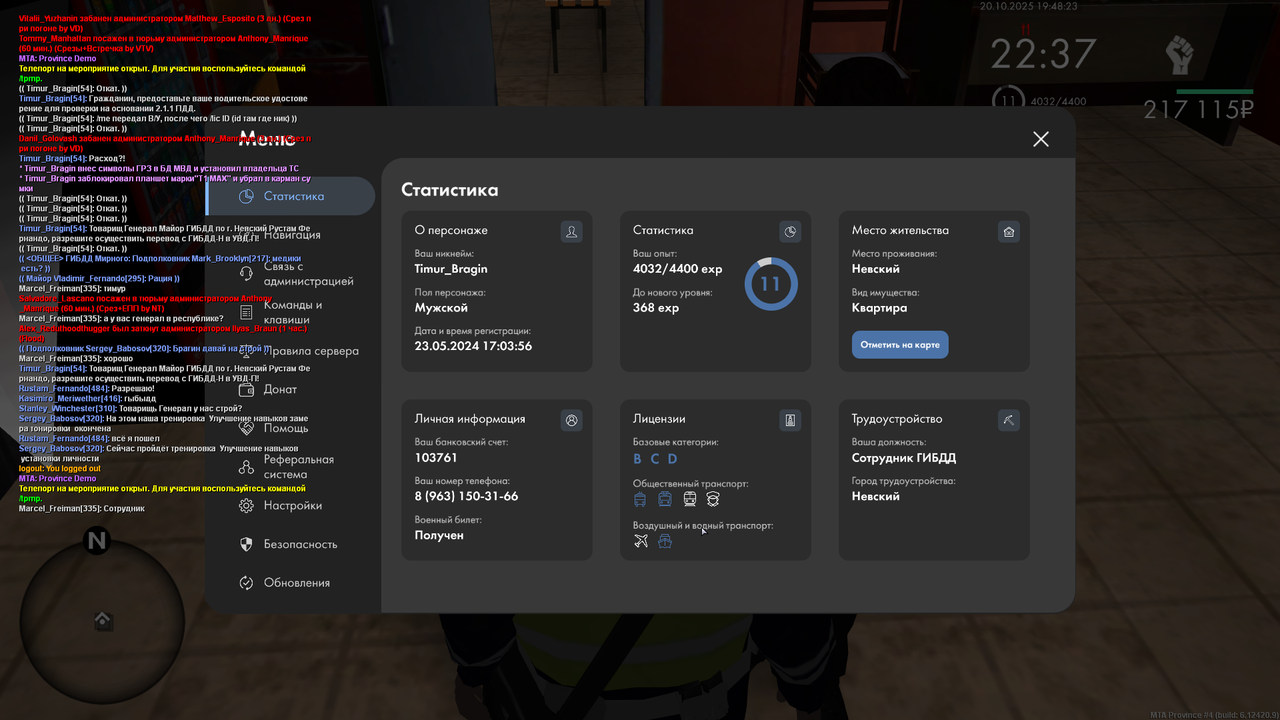Click the N compass marker on minimap

97,542
